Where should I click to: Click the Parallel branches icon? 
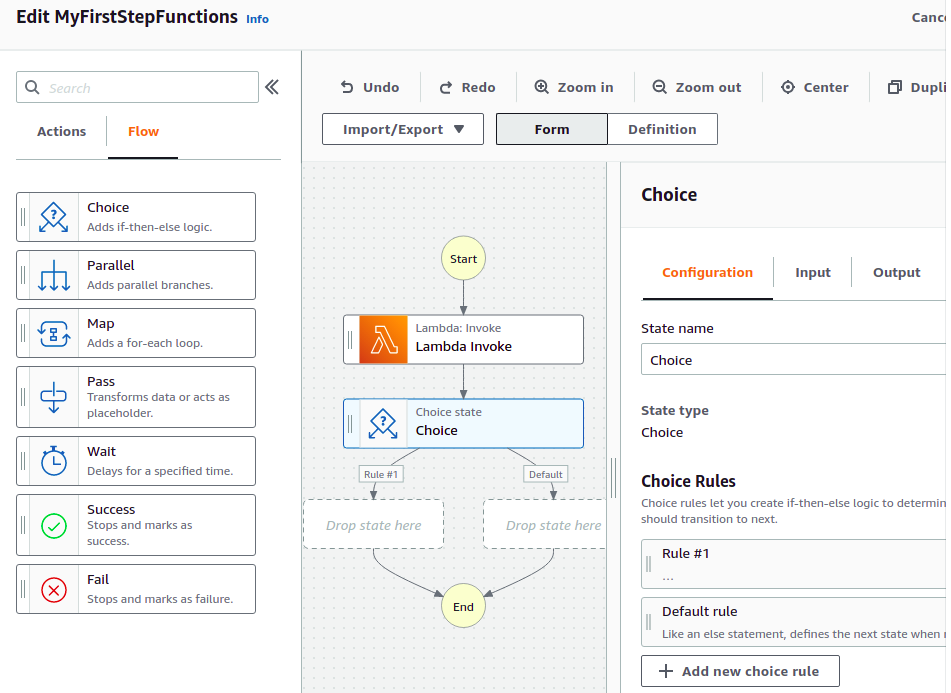[53, 275]
